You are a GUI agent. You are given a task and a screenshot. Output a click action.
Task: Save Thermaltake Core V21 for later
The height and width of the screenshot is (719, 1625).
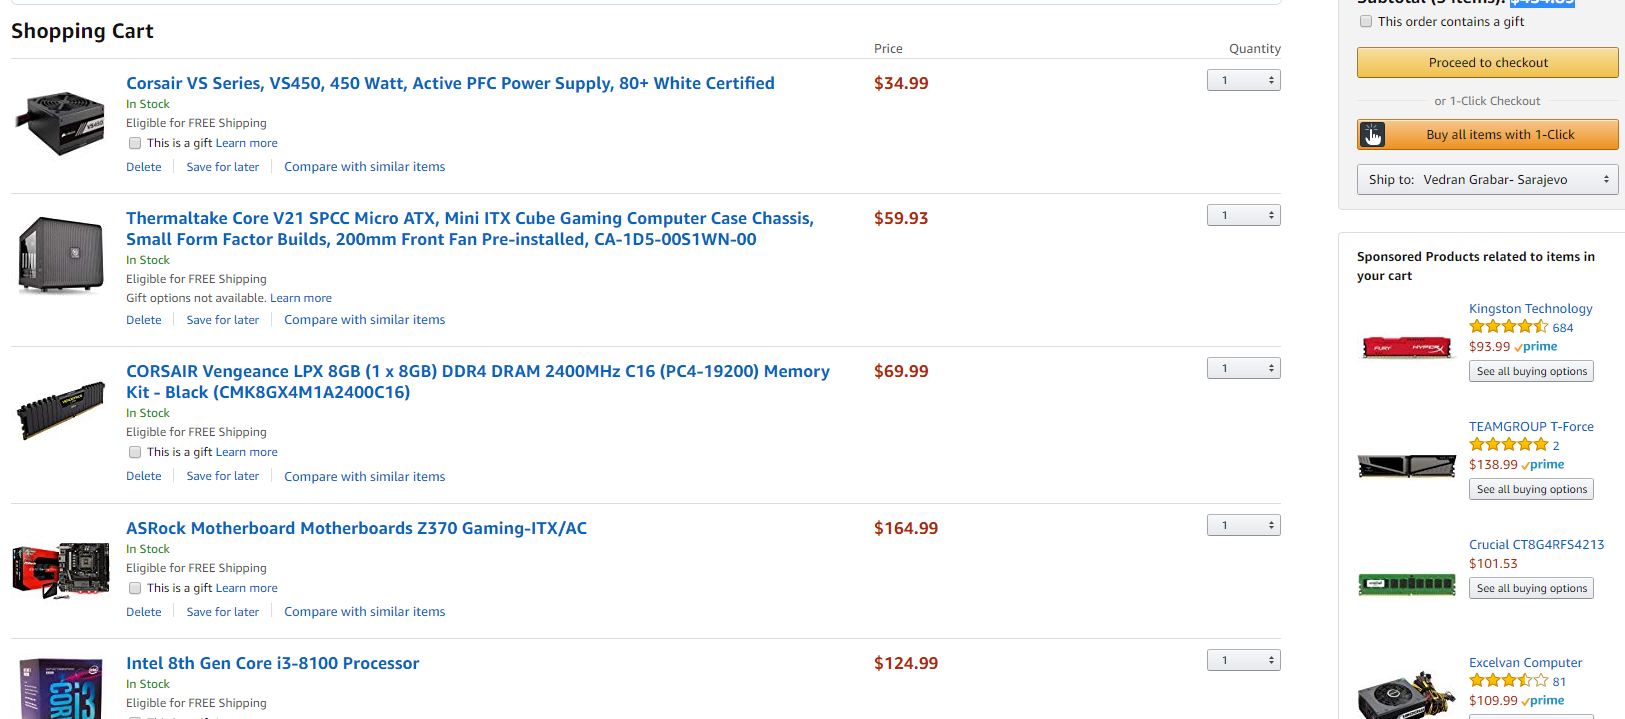point(222,320)
